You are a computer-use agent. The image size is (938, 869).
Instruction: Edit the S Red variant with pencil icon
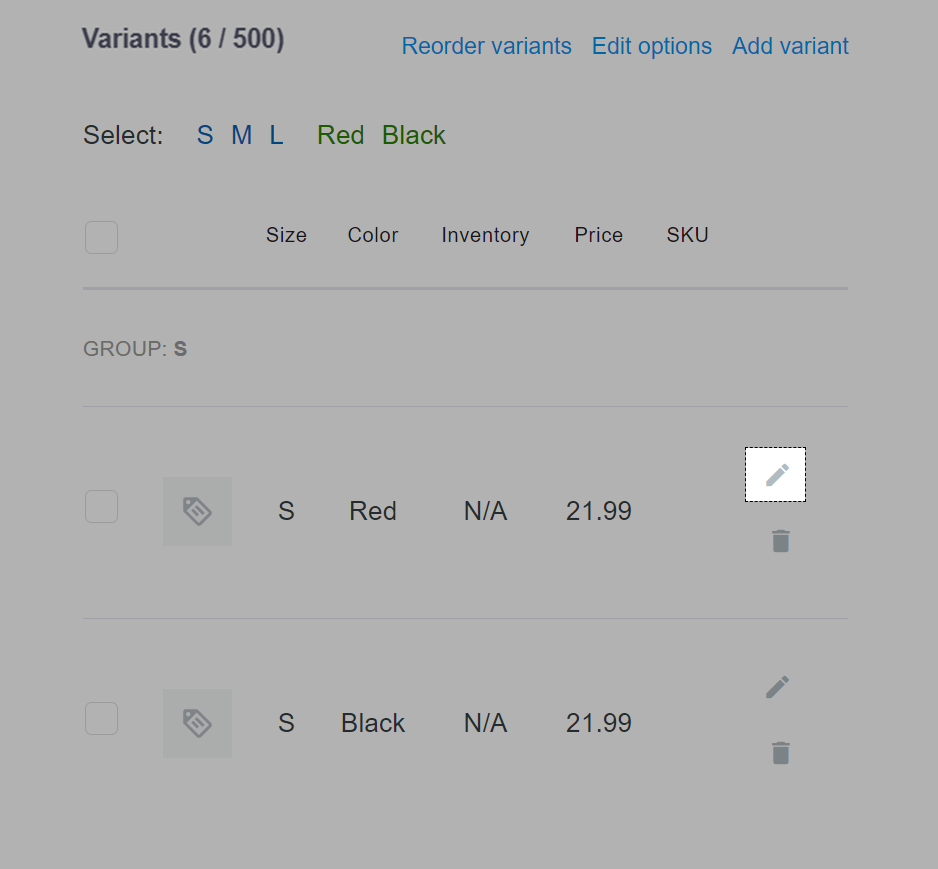click(776, 475)
